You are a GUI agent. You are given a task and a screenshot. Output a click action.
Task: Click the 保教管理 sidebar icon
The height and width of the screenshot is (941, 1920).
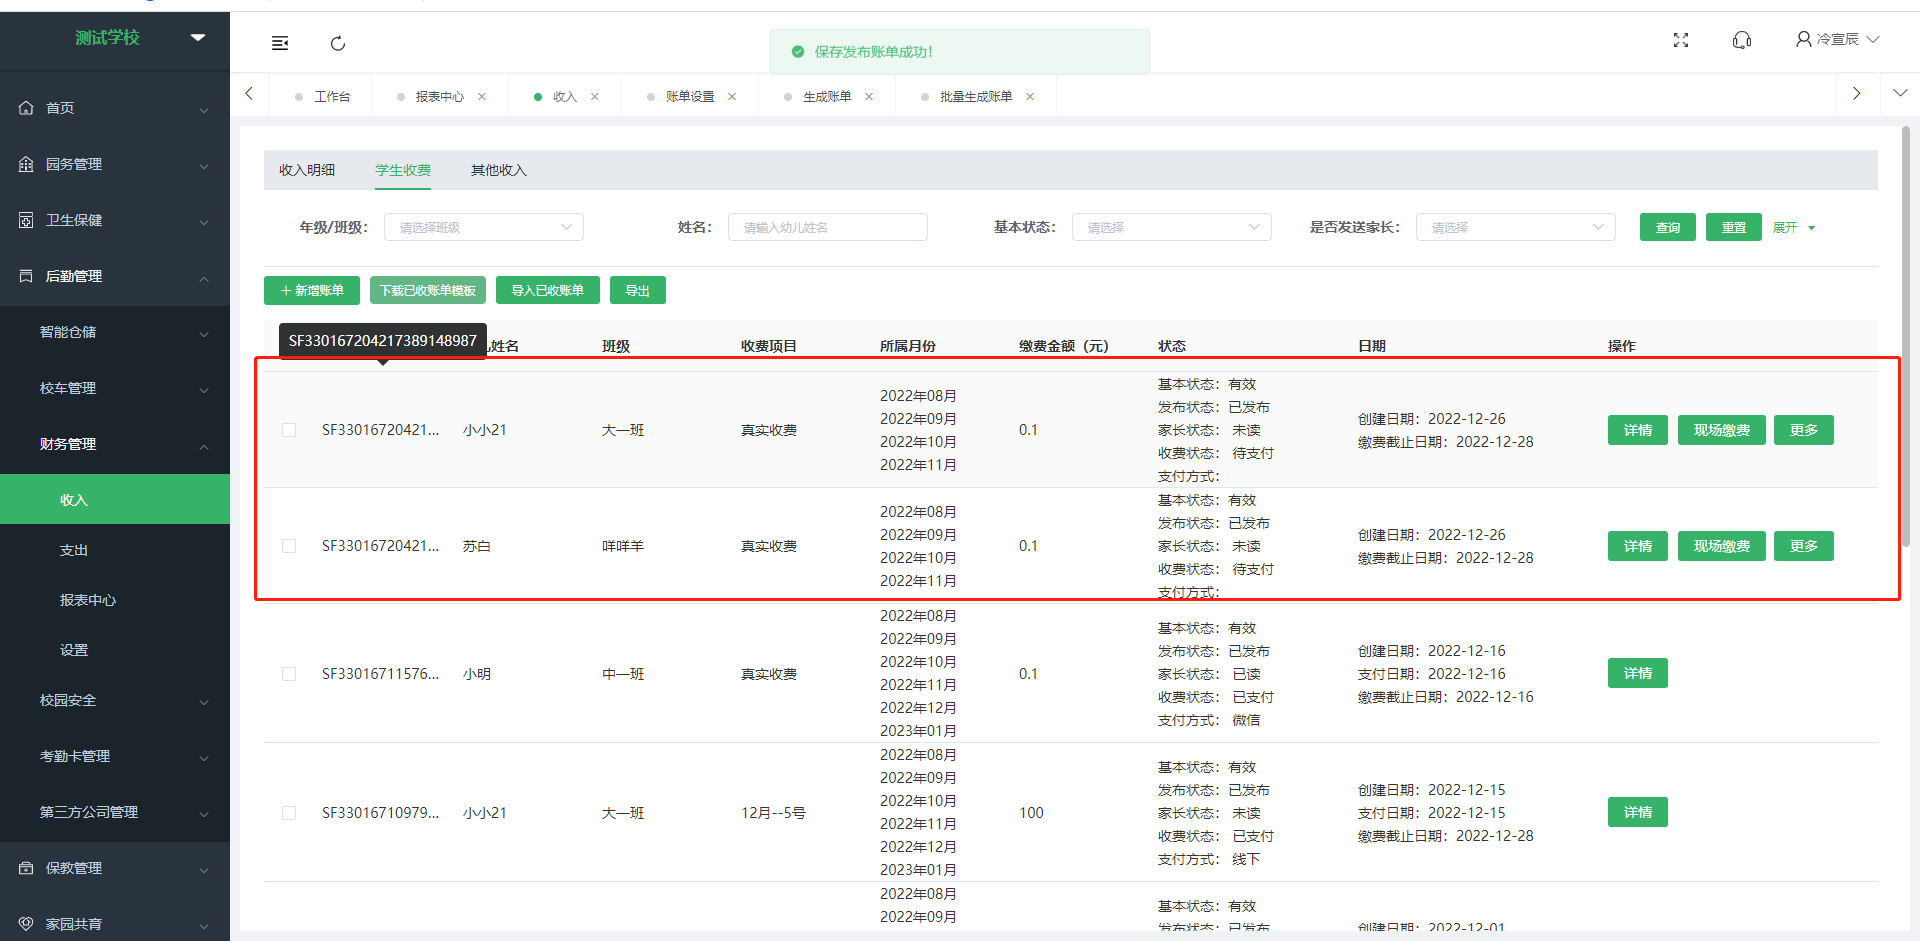(x=26, y=868)
